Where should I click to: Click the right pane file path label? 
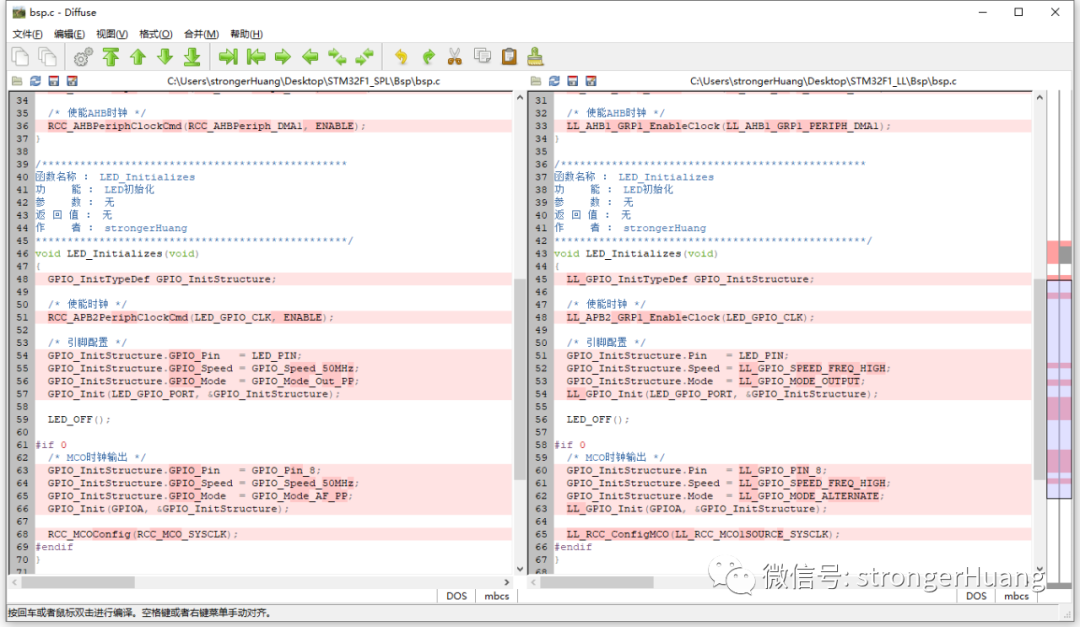823,81
